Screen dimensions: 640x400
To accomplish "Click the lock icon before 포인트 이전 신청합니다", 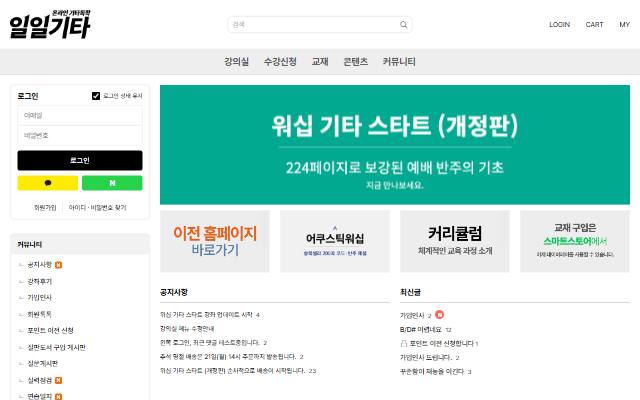I will click(x=404, y=344).
